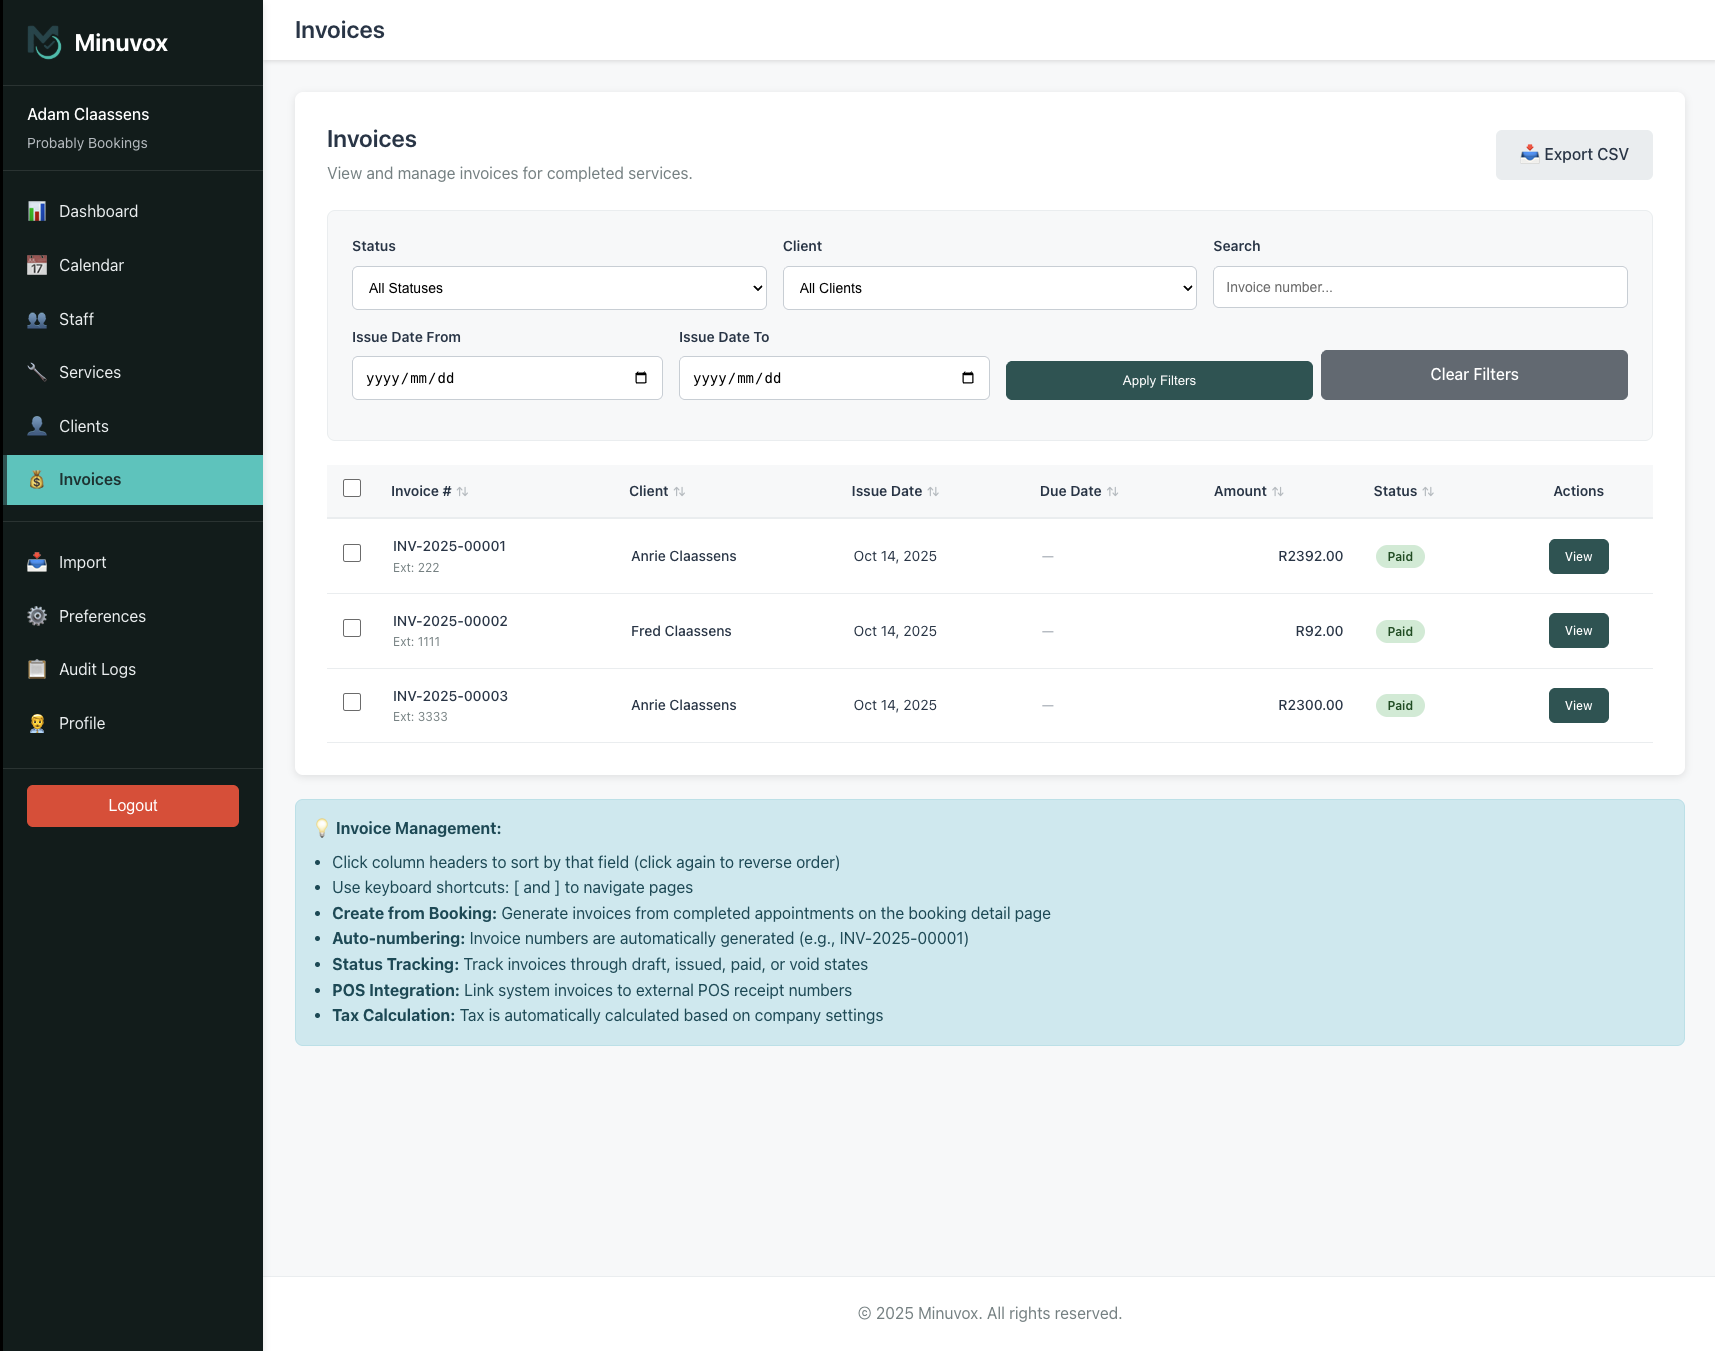The height and width of the screenshot is (1351, 1715).
Task: Navigate to Profile menu item
Action: tap(82, 723)
